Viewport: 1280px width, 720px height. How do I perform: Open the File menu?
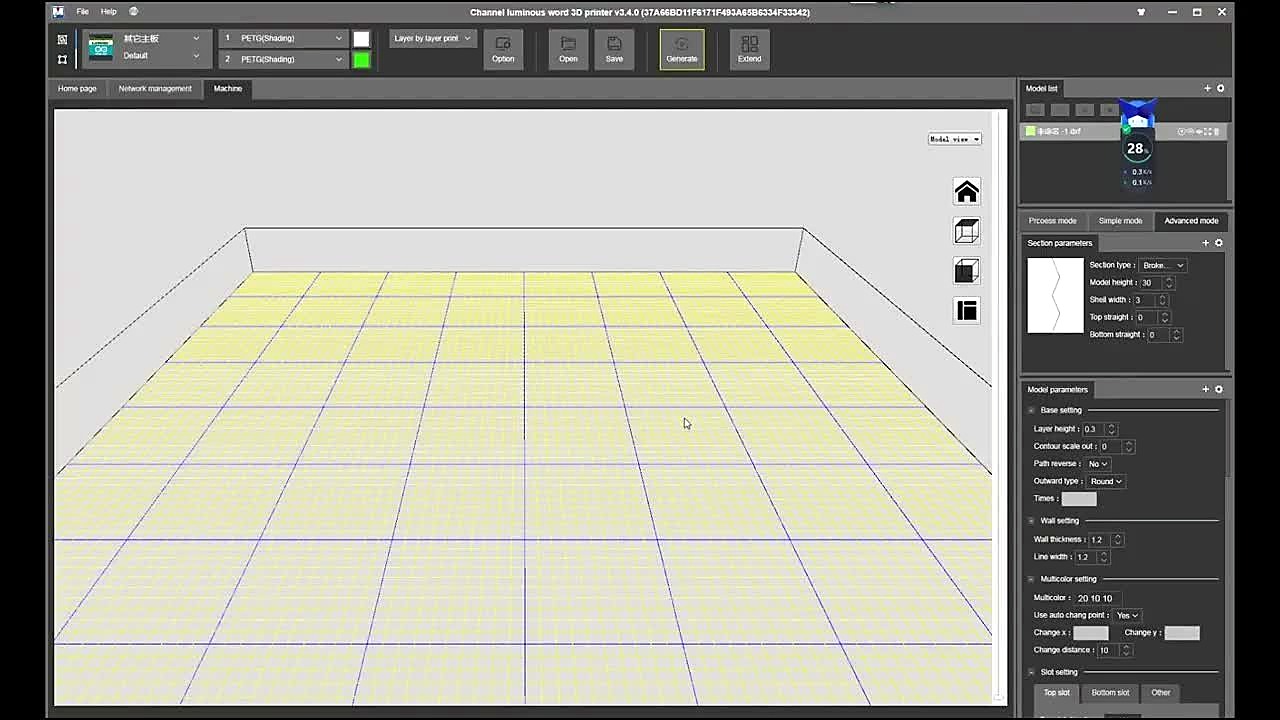[x=82, y=12]
